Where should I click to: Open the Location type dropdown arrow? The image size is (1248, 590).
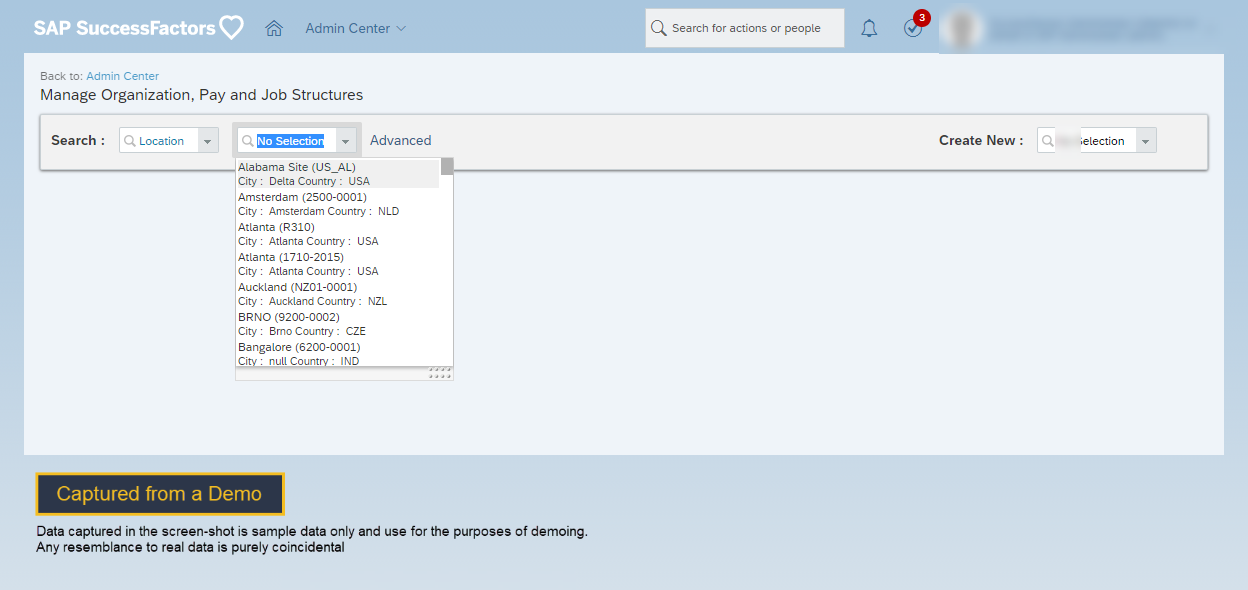pos(208,141)
